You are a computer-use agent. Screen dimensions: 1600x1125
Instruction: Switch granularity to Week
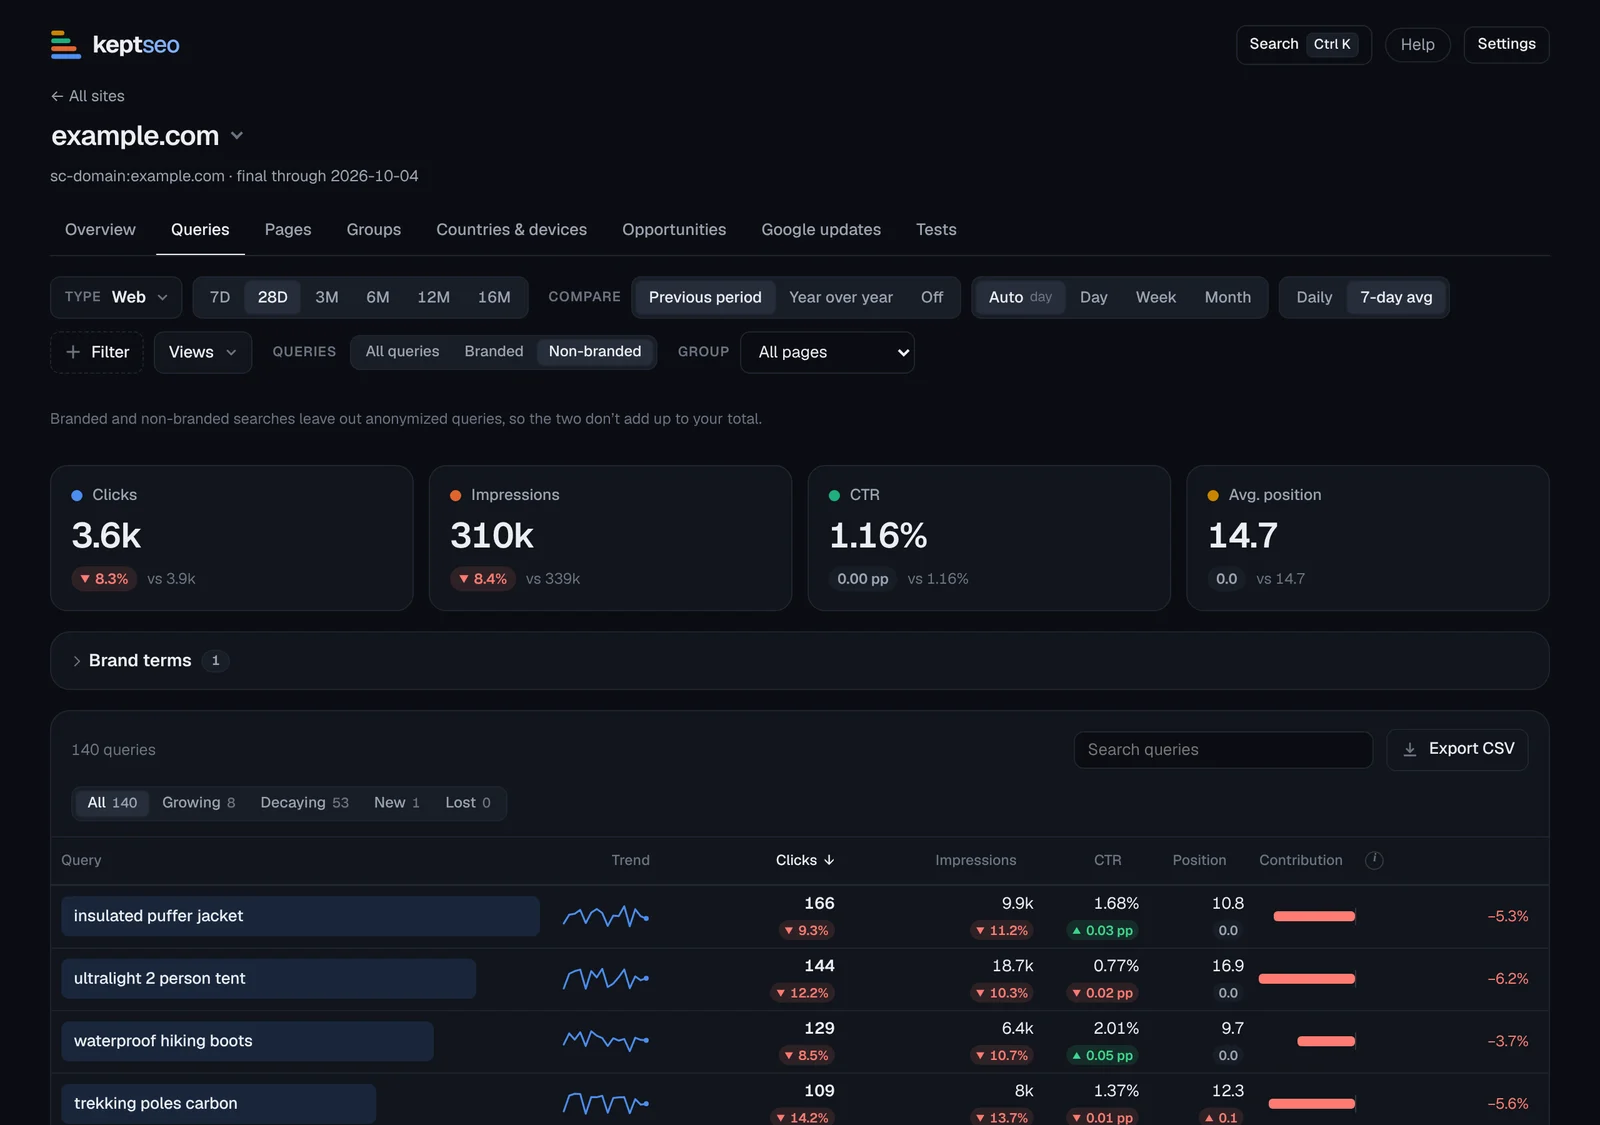point(1156,297)
